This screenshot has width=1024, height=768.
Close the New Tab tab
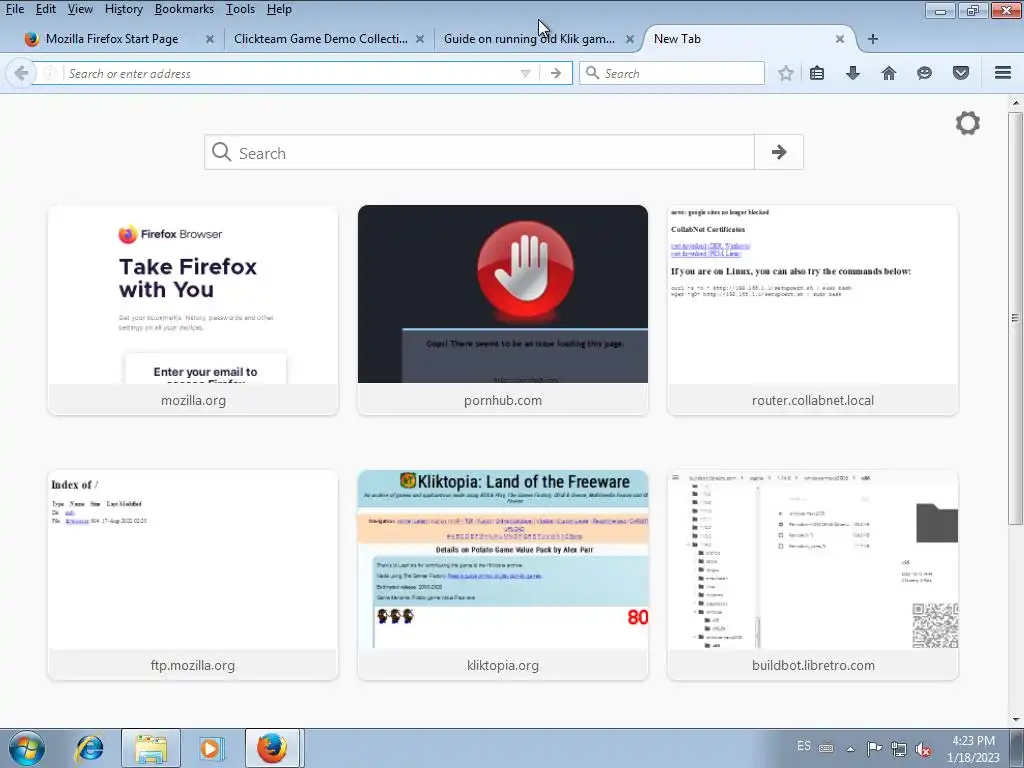pyautogui.click(x=840, y=39)
